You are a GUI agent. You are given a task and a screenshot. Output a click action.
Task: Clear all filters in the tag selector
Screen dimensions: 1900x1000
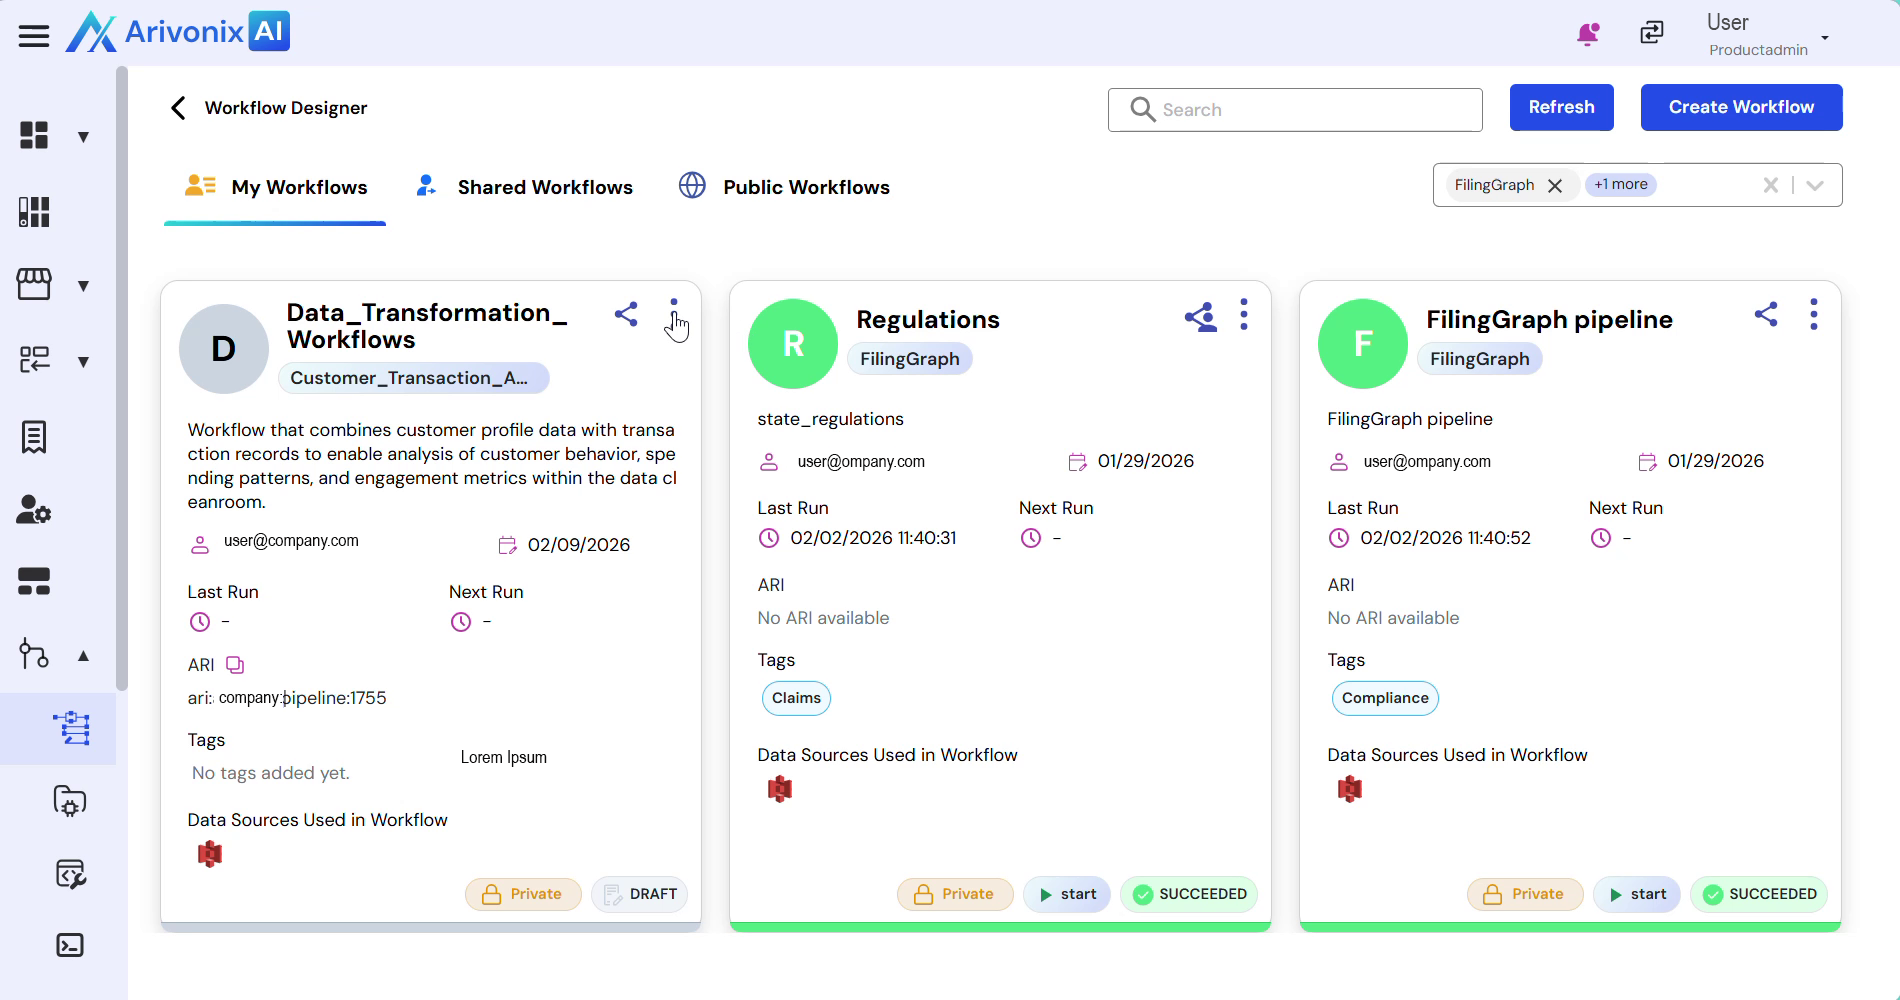(x=1770, y=185)
